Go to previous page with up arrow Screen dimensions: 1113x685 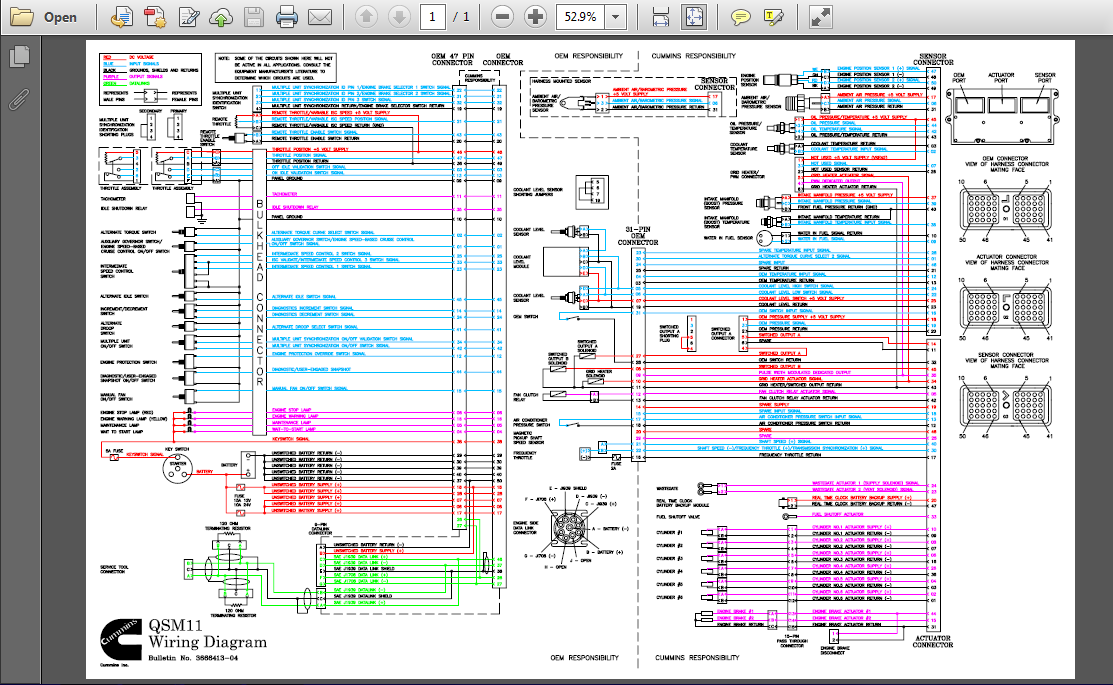[x=366, y=16]
